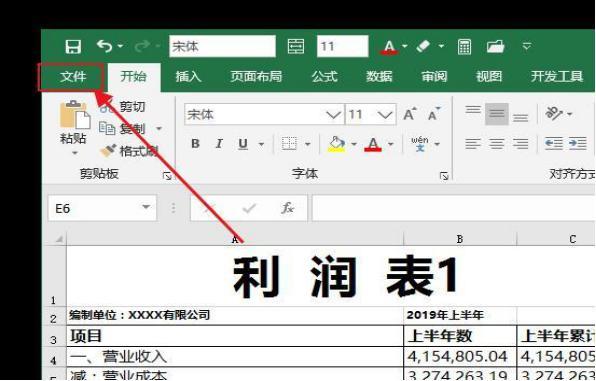Click the wén phonetic guide icon
Screen dimensions: 596x381
tap(420, 144)
